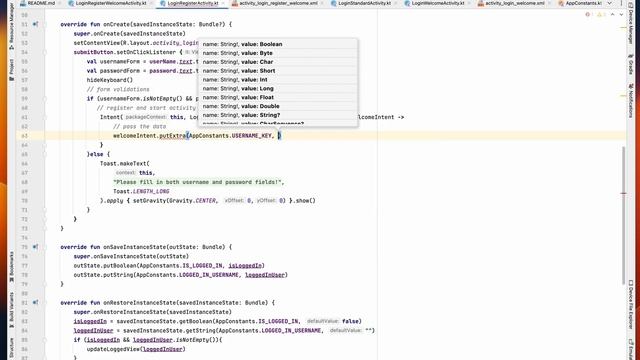640x360 pixels.
Task: Select the 'value: Double' overload hint
Action: click(x=278, y=106)
